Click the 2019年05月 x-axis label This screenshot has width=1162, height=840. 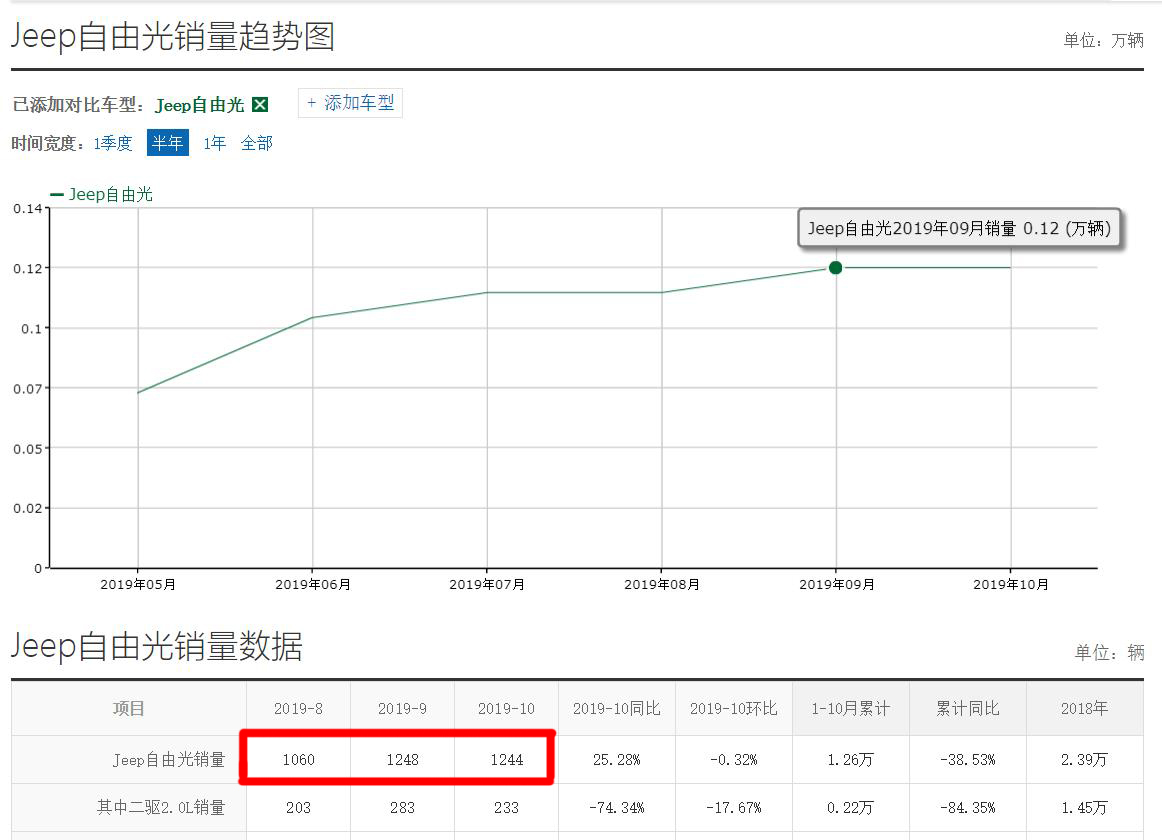click(x=138, y=585)
